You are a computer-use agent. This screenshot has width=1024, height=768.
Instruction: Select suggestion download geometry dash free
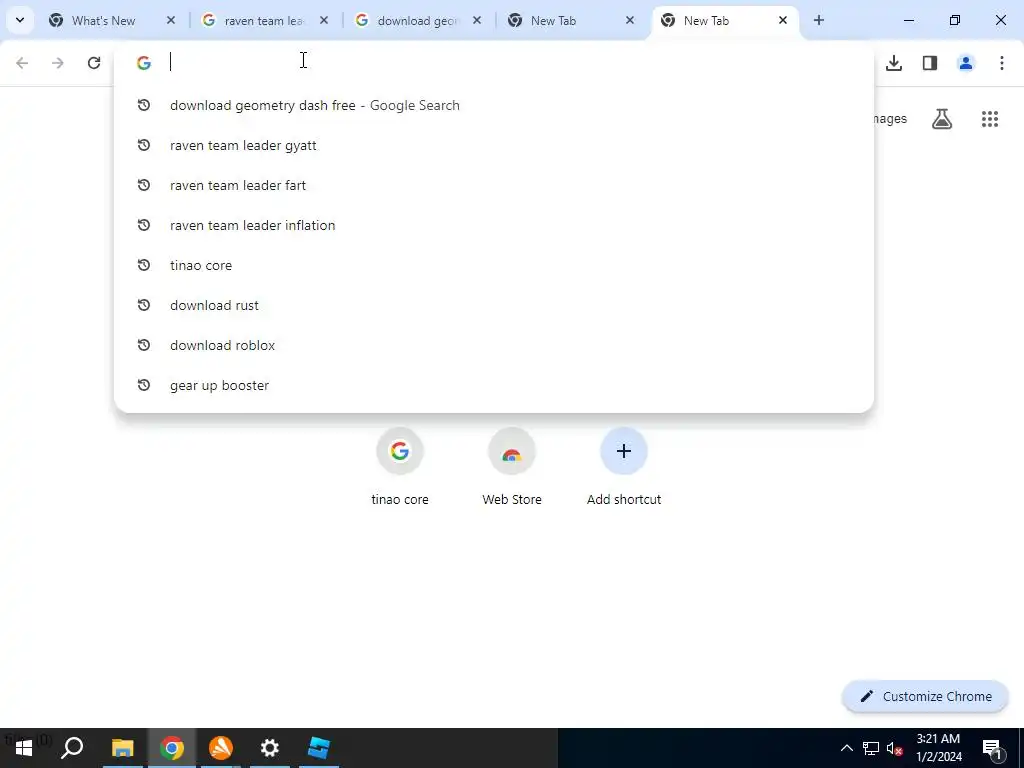[x=494, y=105]
